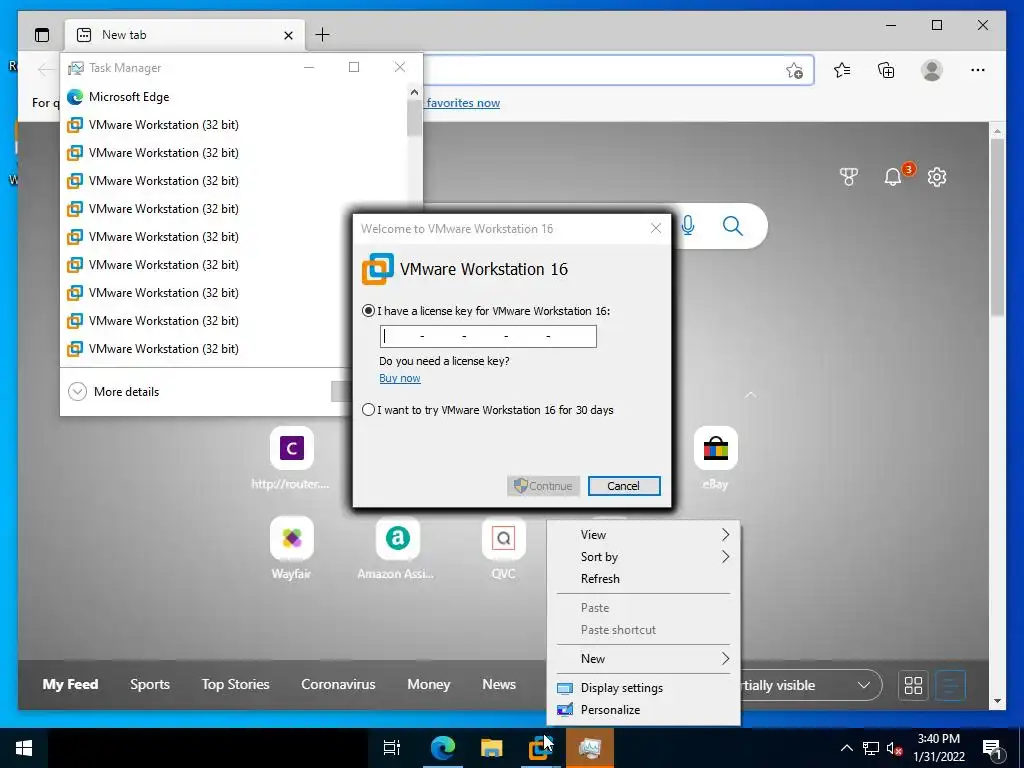This screenshot has width=1024, height=768.
Task: Open Collections icon in Edge toolbar
Action: [886, 70]
